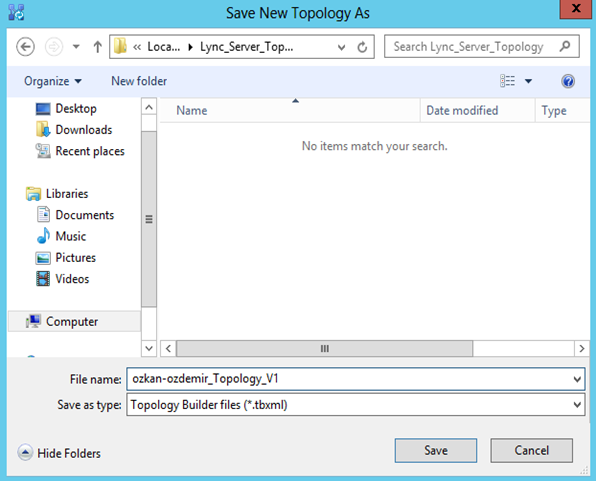Click the Back navigation arrow
This screenshot has width=596, height=481.
click(25, 47)
